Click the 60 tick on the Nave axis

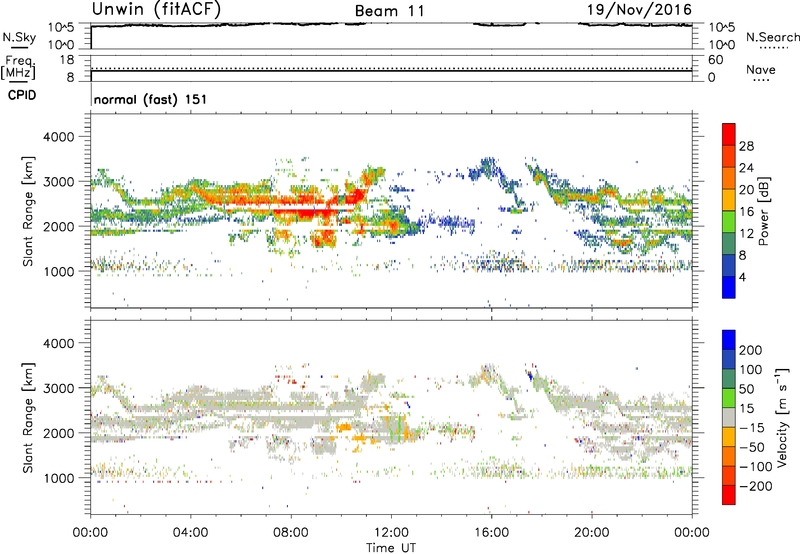716,60
